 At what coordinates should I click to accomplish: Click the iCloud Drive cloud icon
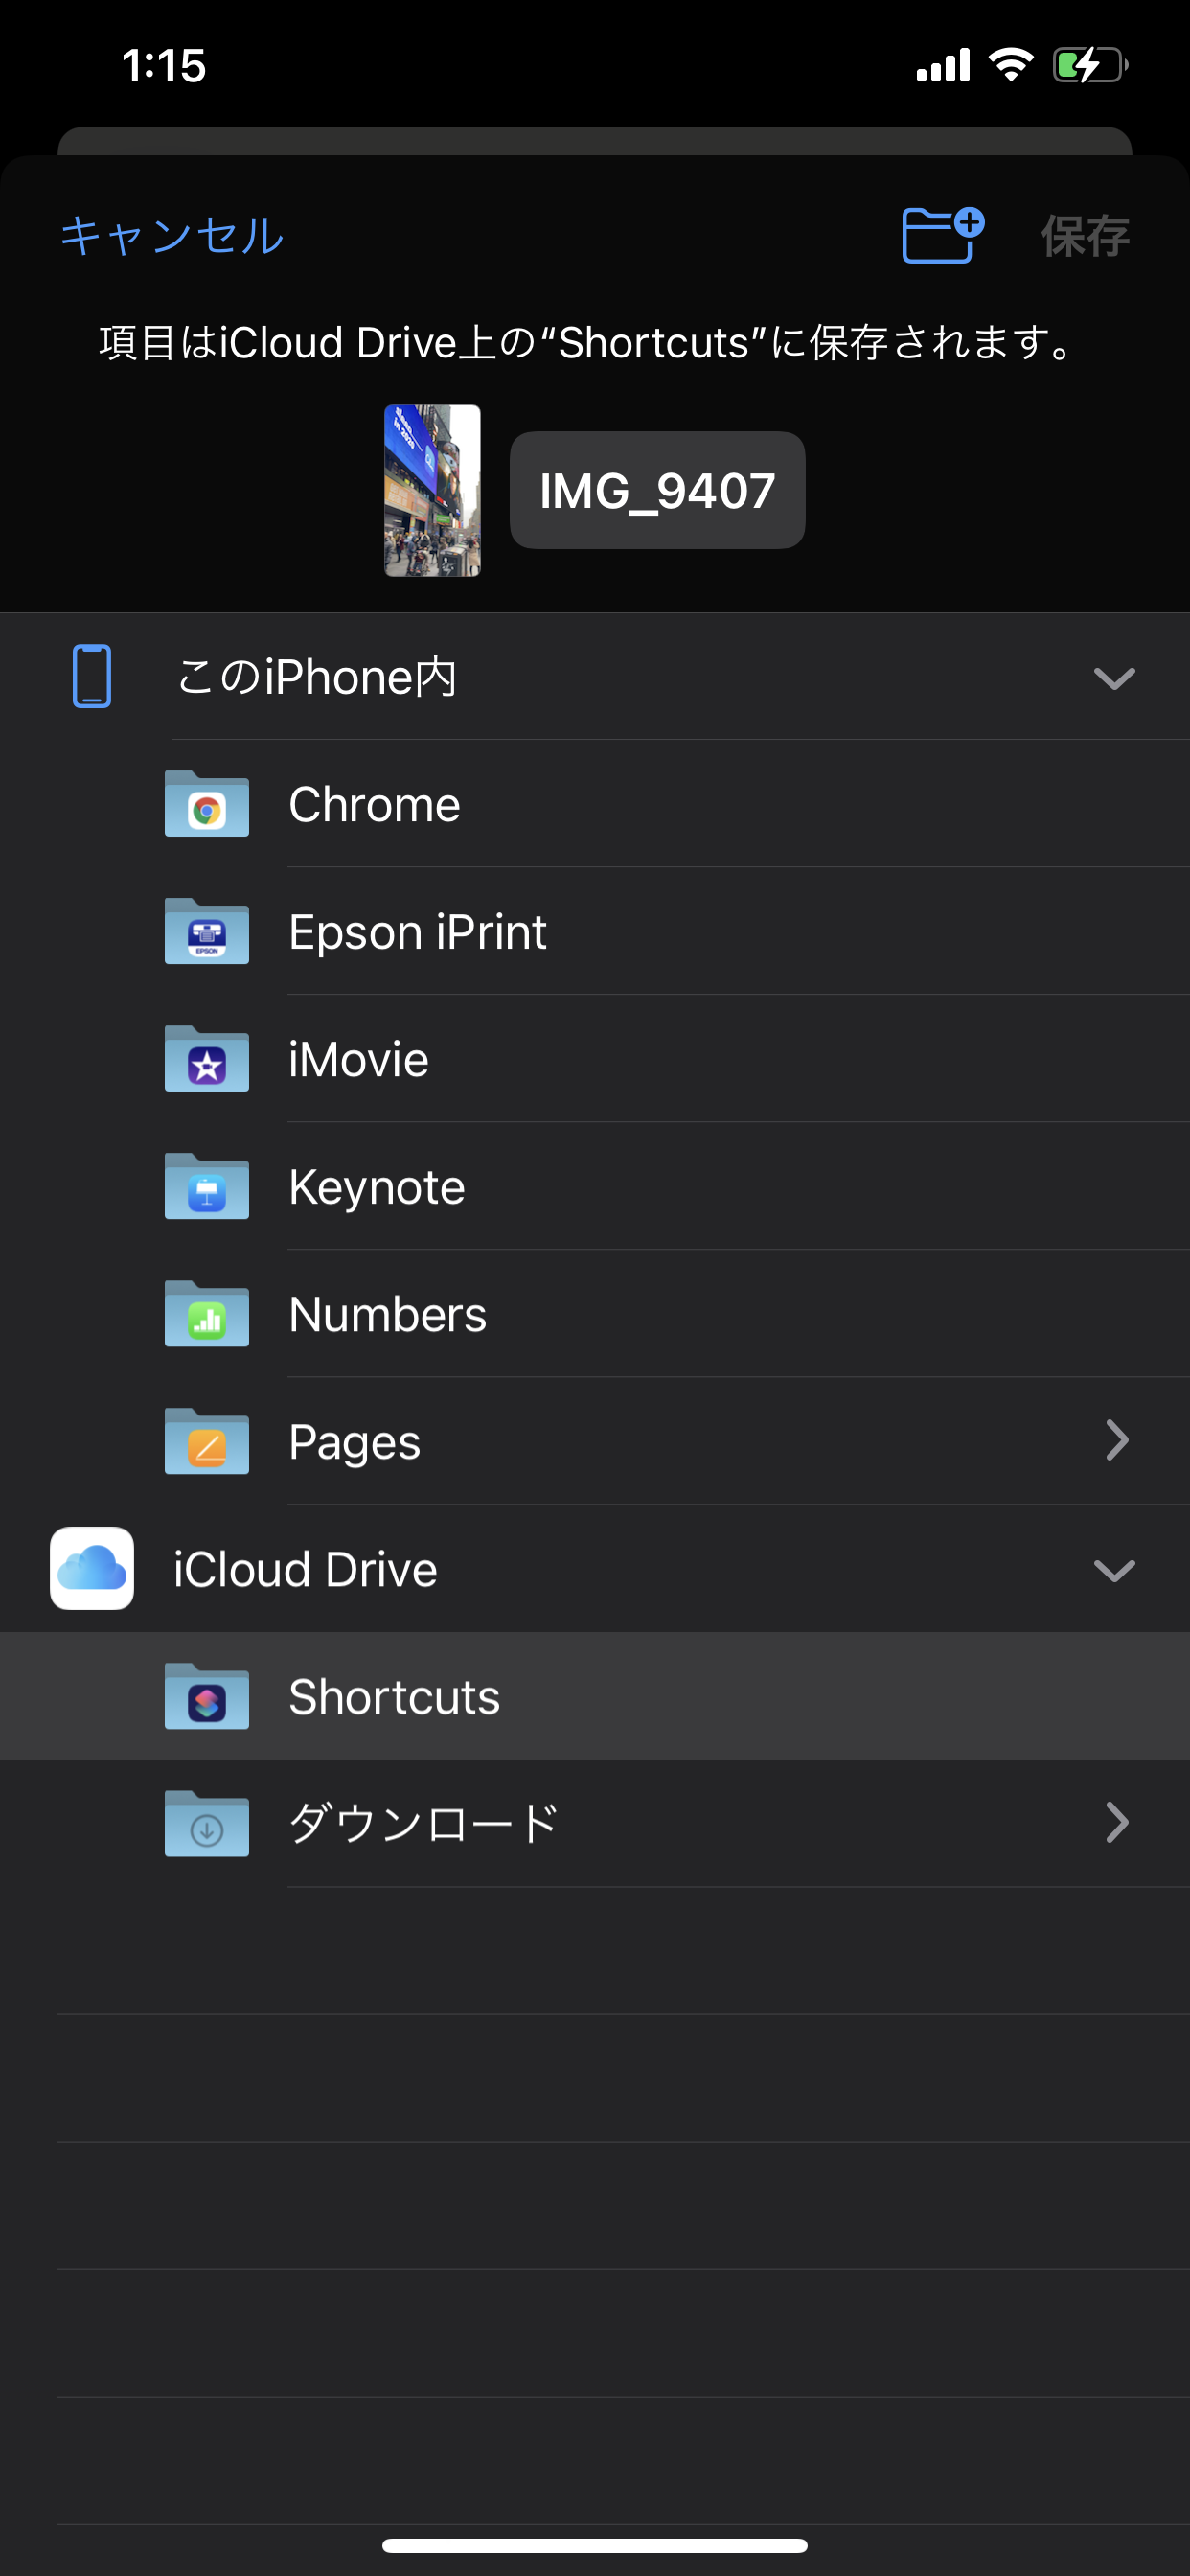tap(92, 1568)
